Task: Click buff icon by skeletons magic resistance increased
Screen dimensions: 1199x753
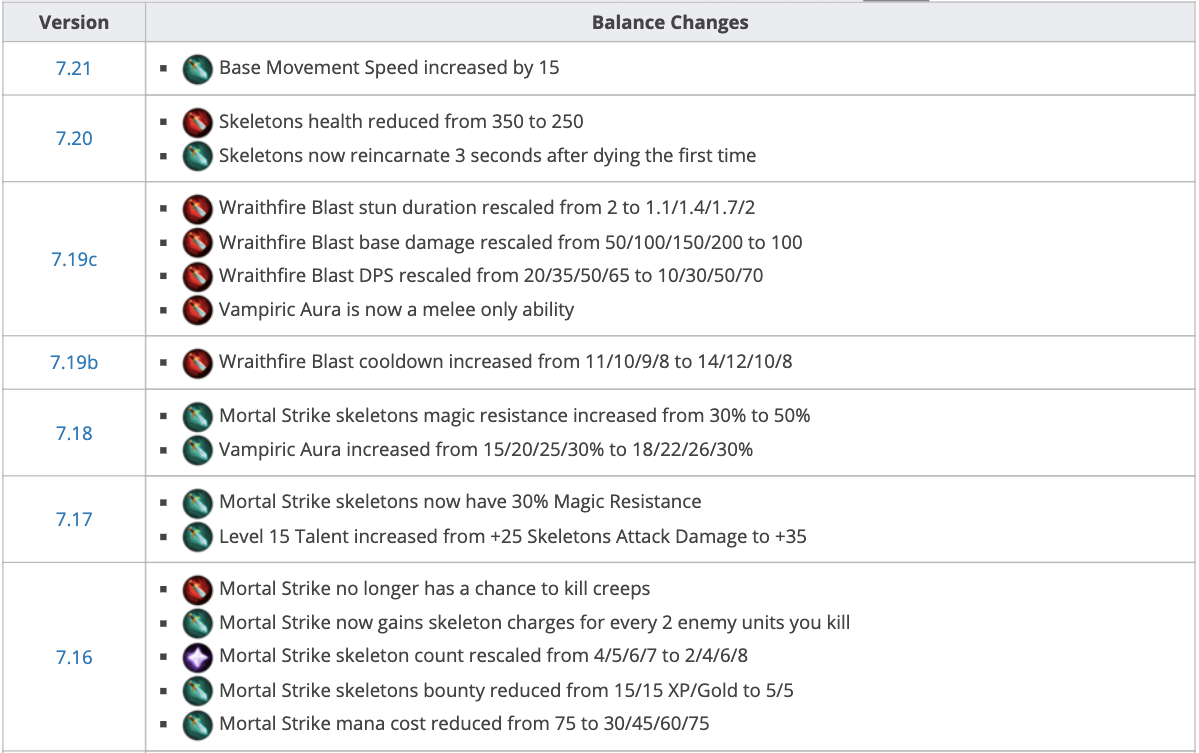Action: (198, 415)
